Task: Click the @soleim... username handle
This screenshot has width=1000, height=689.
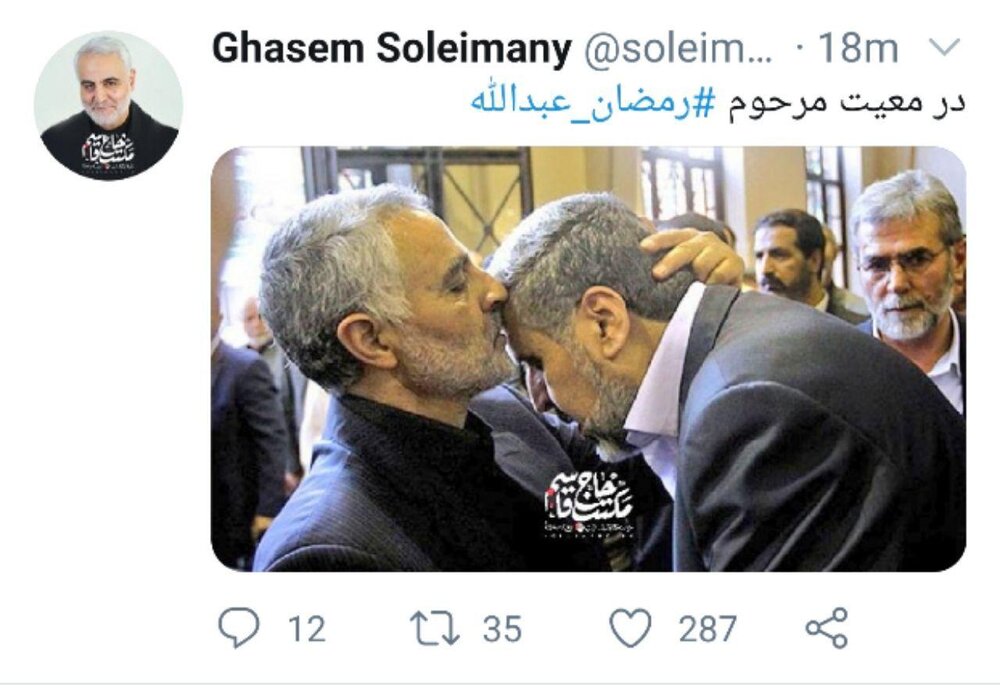Action: tap(679, 48)
